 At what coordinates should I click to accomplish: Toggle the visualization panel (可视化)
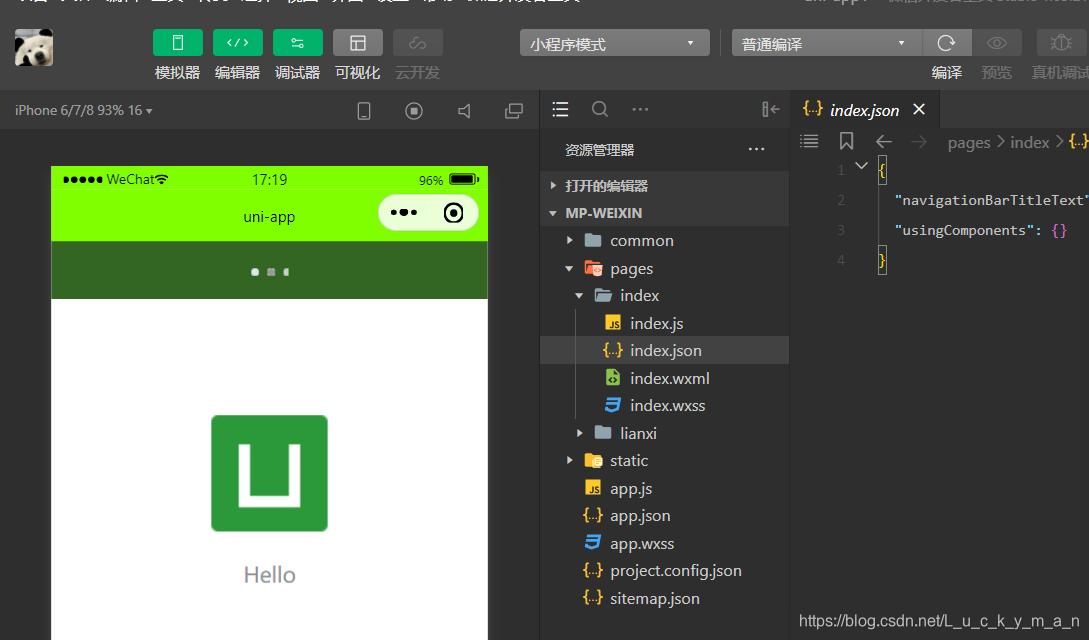358,43
